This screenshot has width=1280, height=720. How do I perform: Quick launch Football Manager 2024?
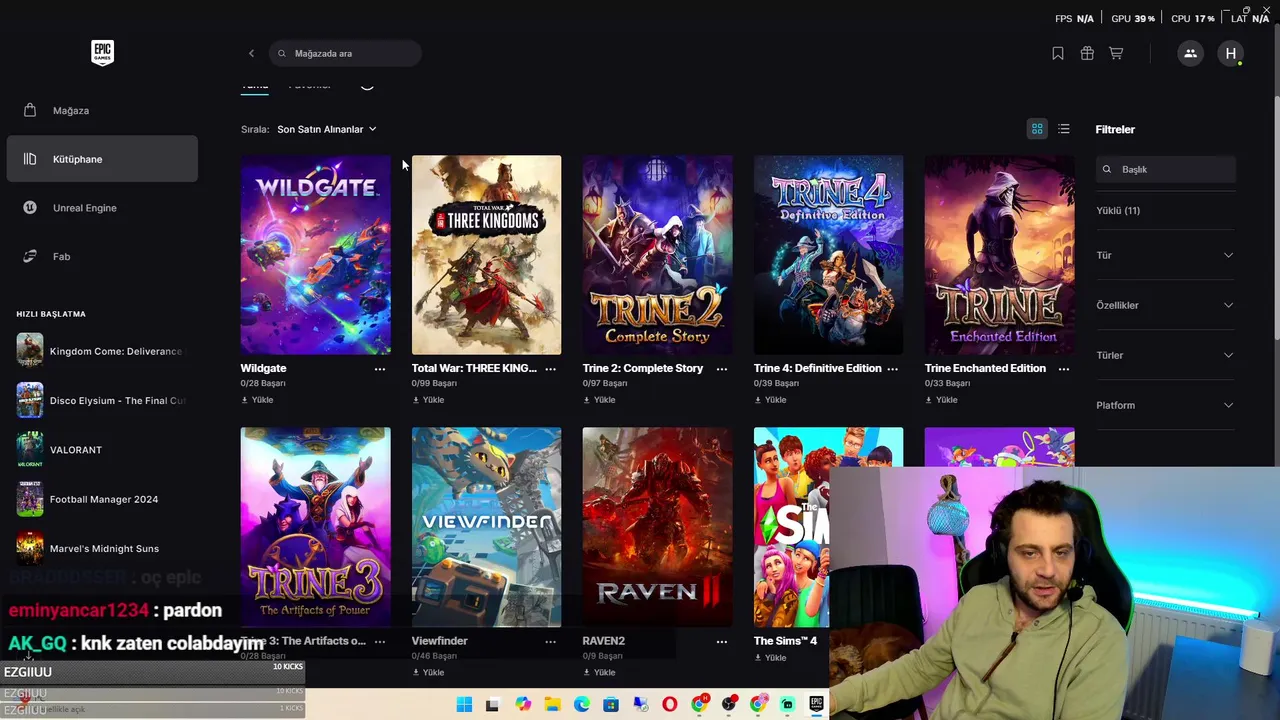coord(101,499)
